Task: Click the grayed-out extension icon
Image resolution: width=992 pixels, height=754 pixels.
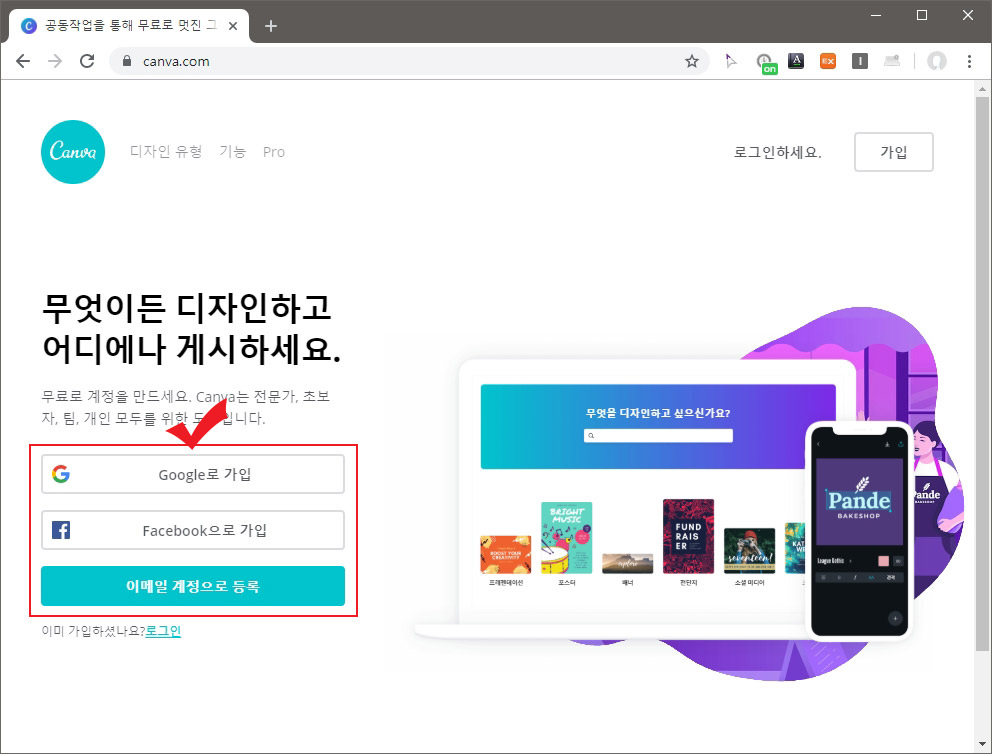Action: tap(892, 61)
